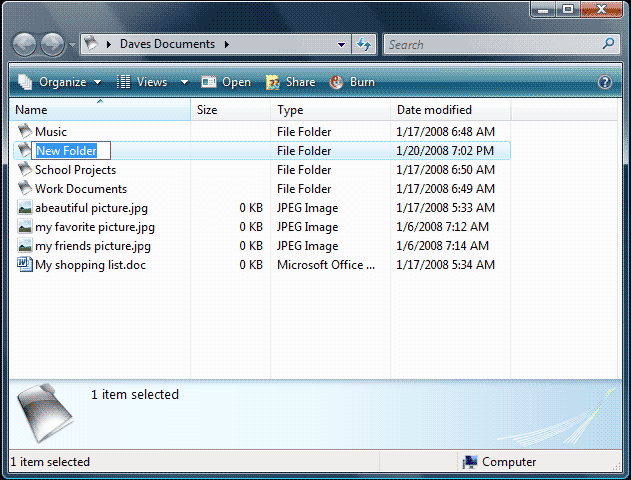The width and height of the screenshot is (631, 480).
Task: Maximize the Explorer window
Action: [568, 10]
